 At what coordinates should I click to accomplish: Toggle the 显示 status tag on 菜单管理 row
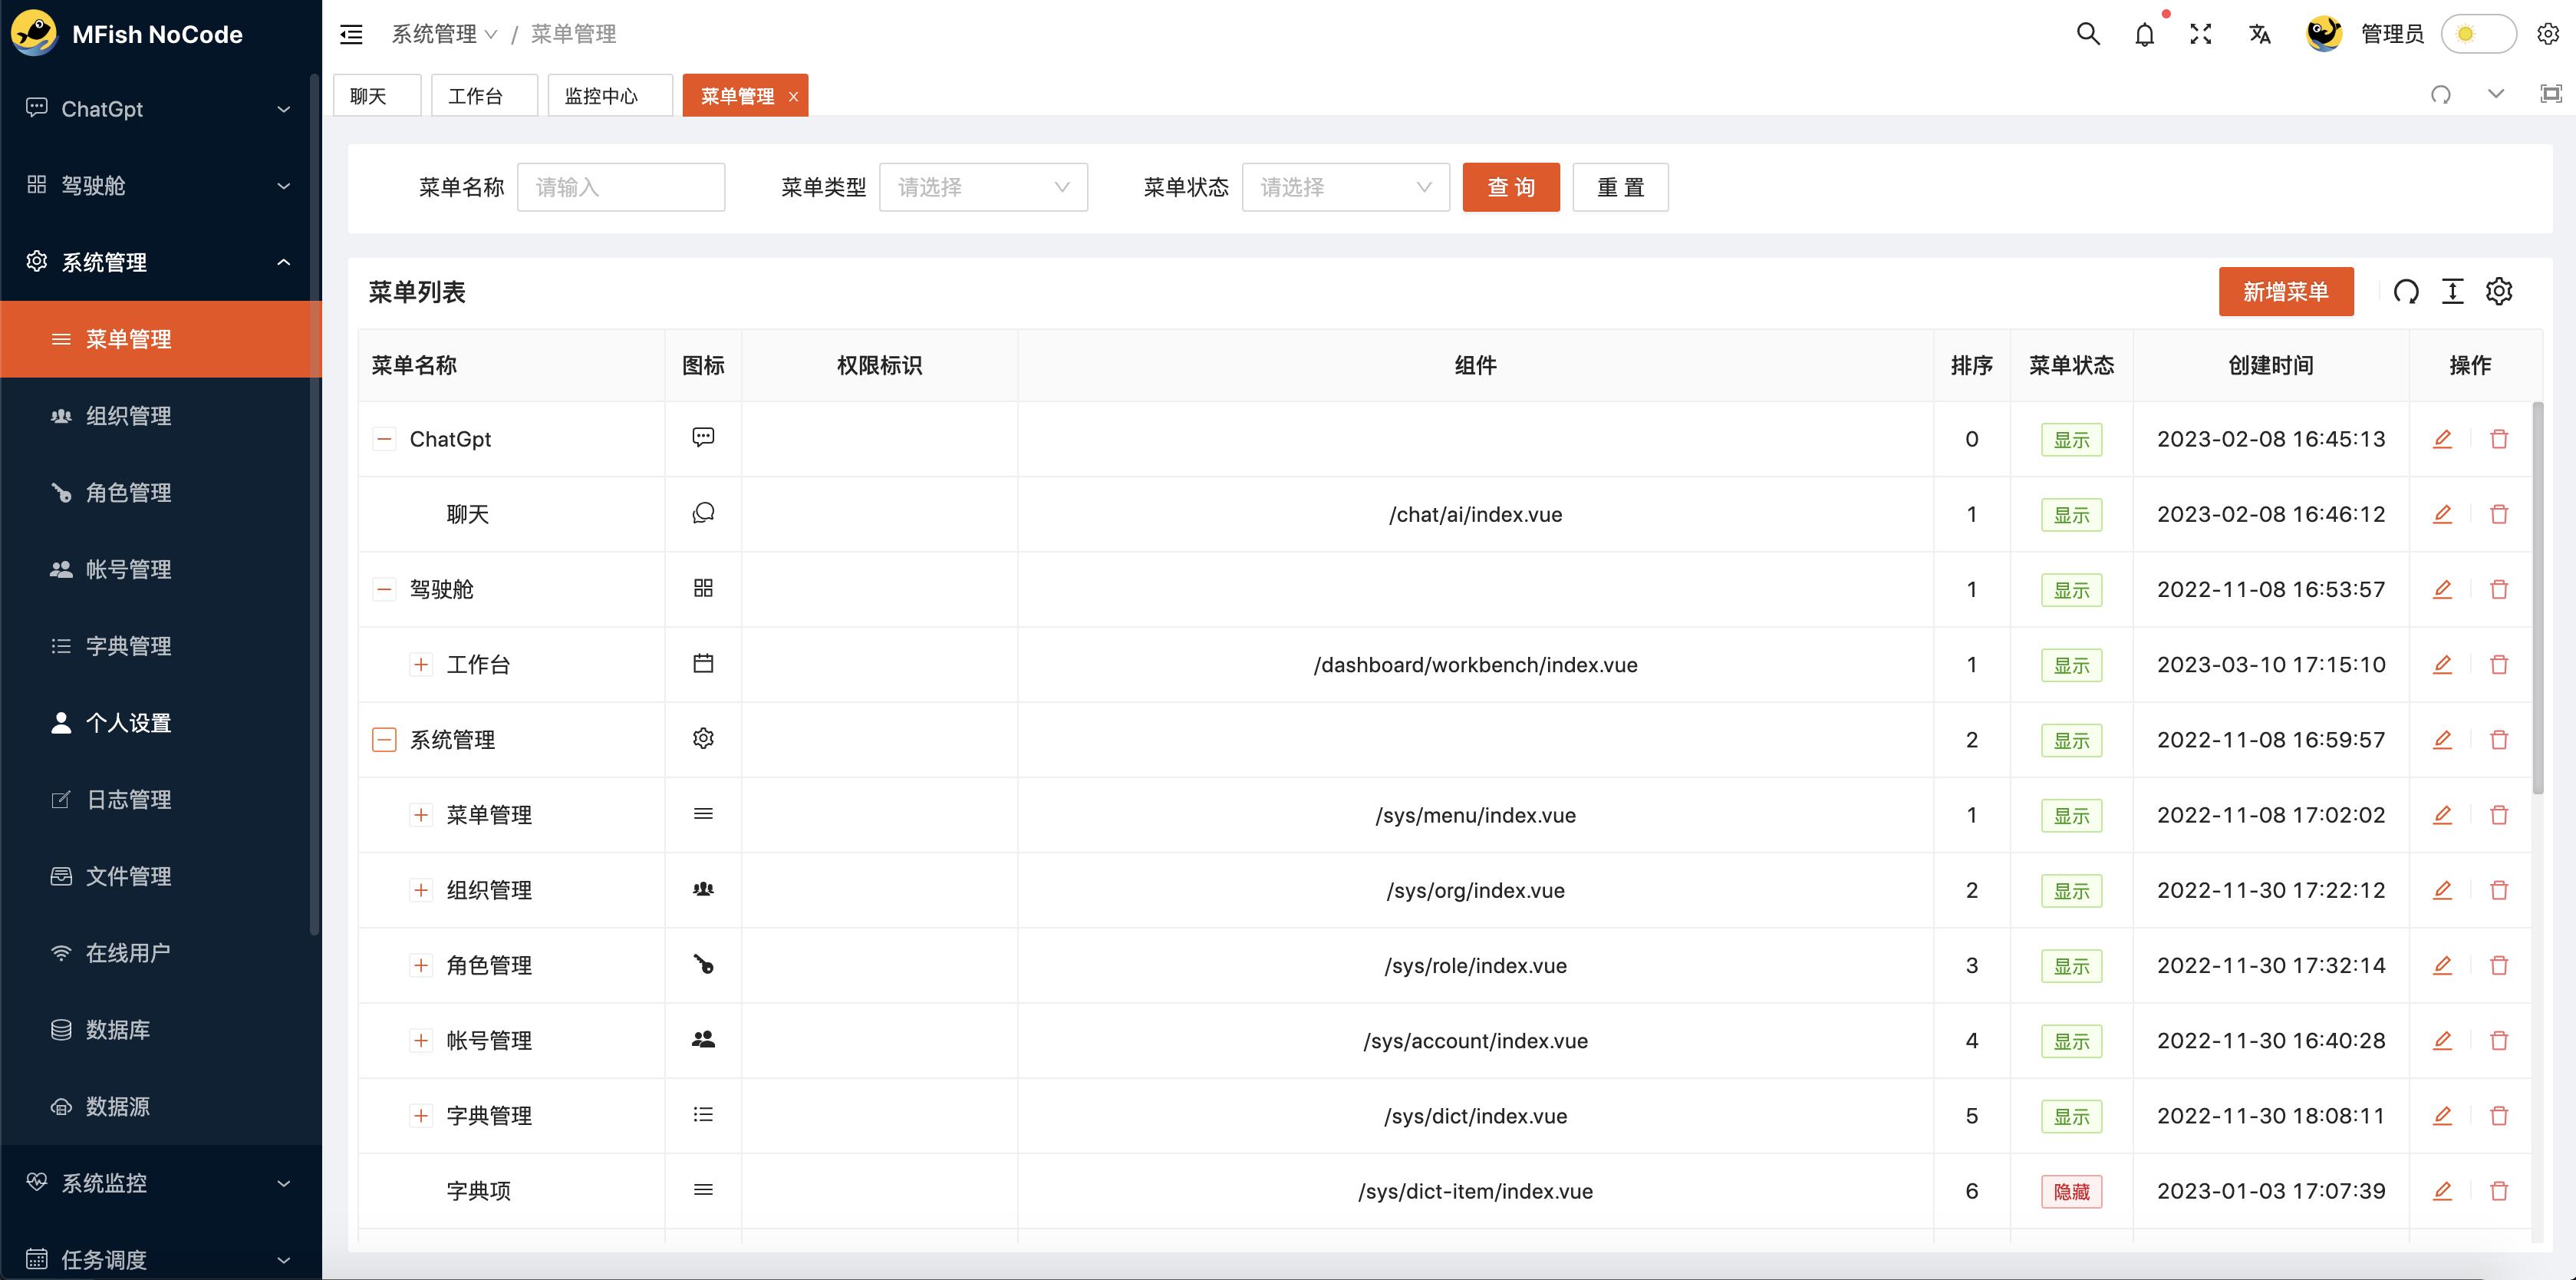click(2071, 815)
